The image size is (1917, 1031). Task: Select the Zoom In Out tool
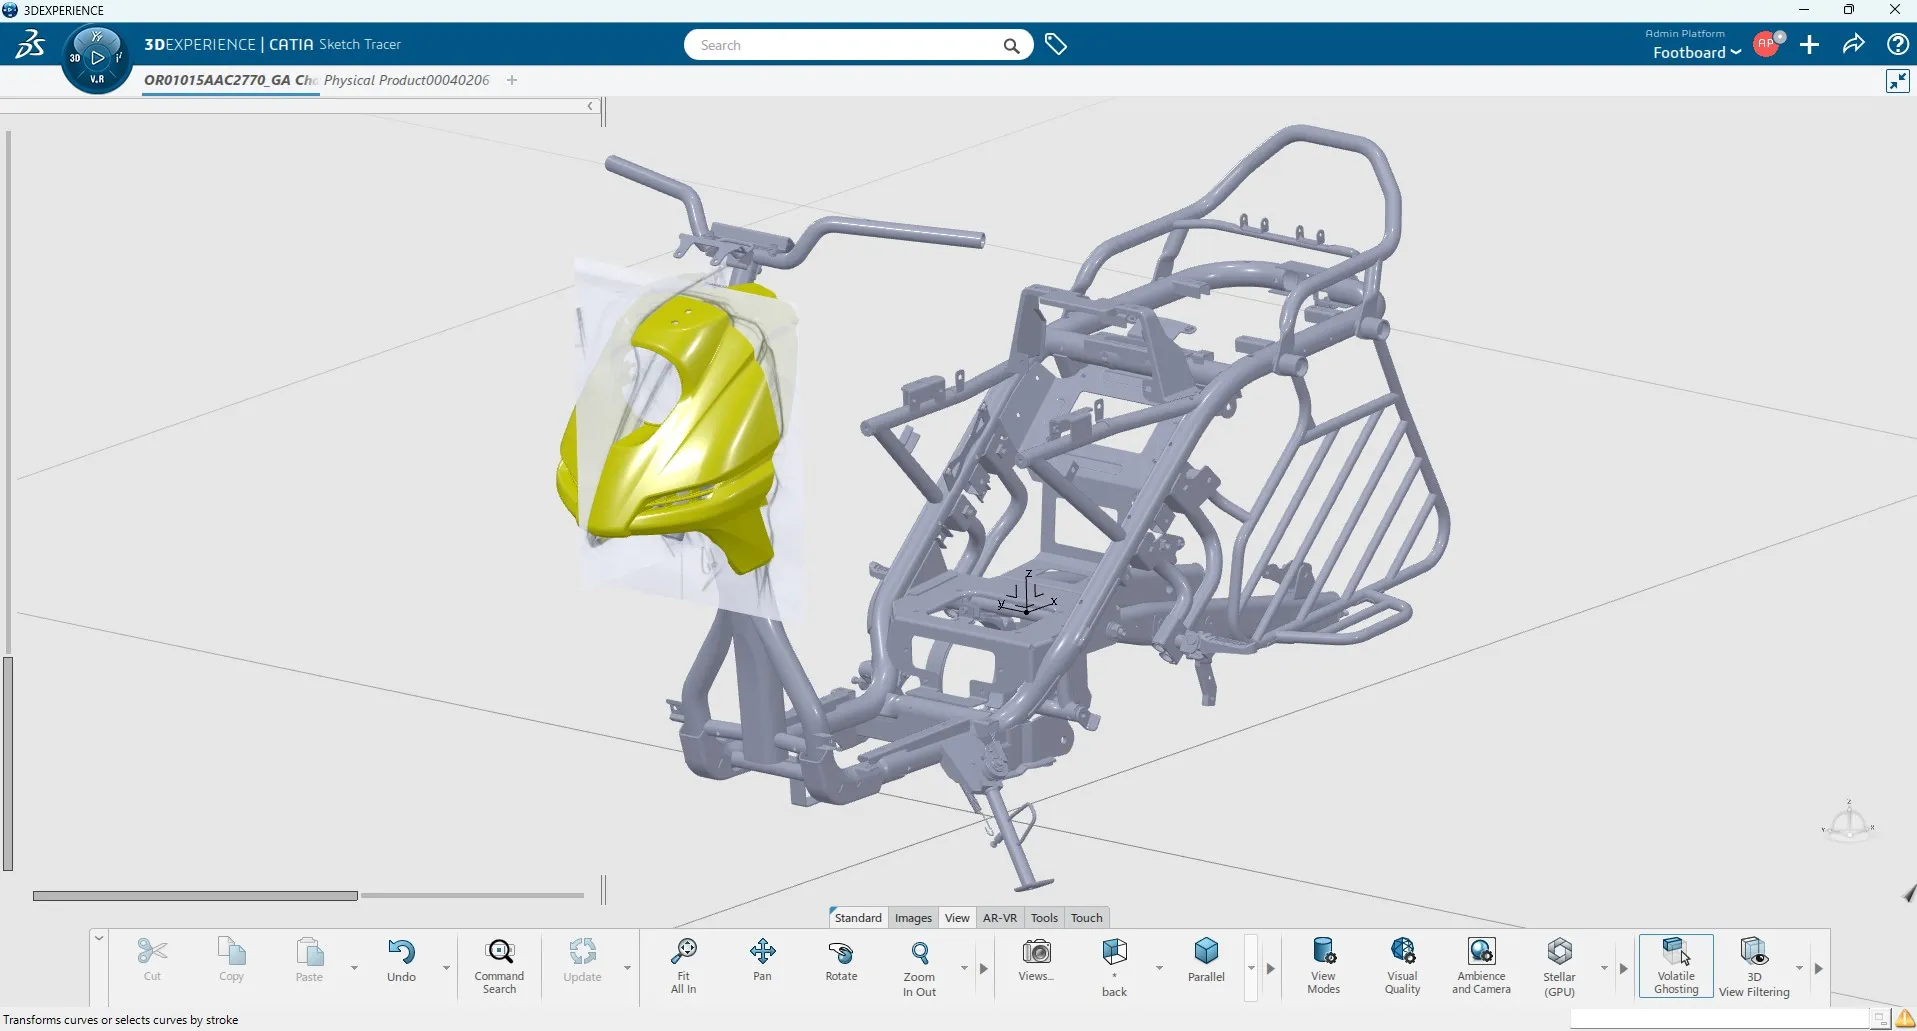[920, 963]
